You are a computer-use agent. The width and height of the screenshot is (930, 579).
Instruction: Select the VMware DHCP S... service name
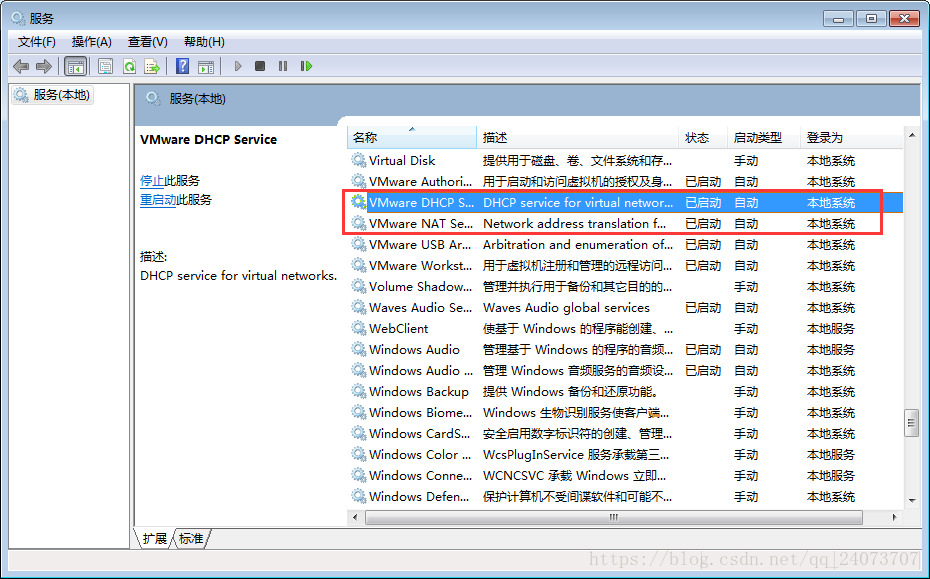pyautogui.click(x=421, y=202)
